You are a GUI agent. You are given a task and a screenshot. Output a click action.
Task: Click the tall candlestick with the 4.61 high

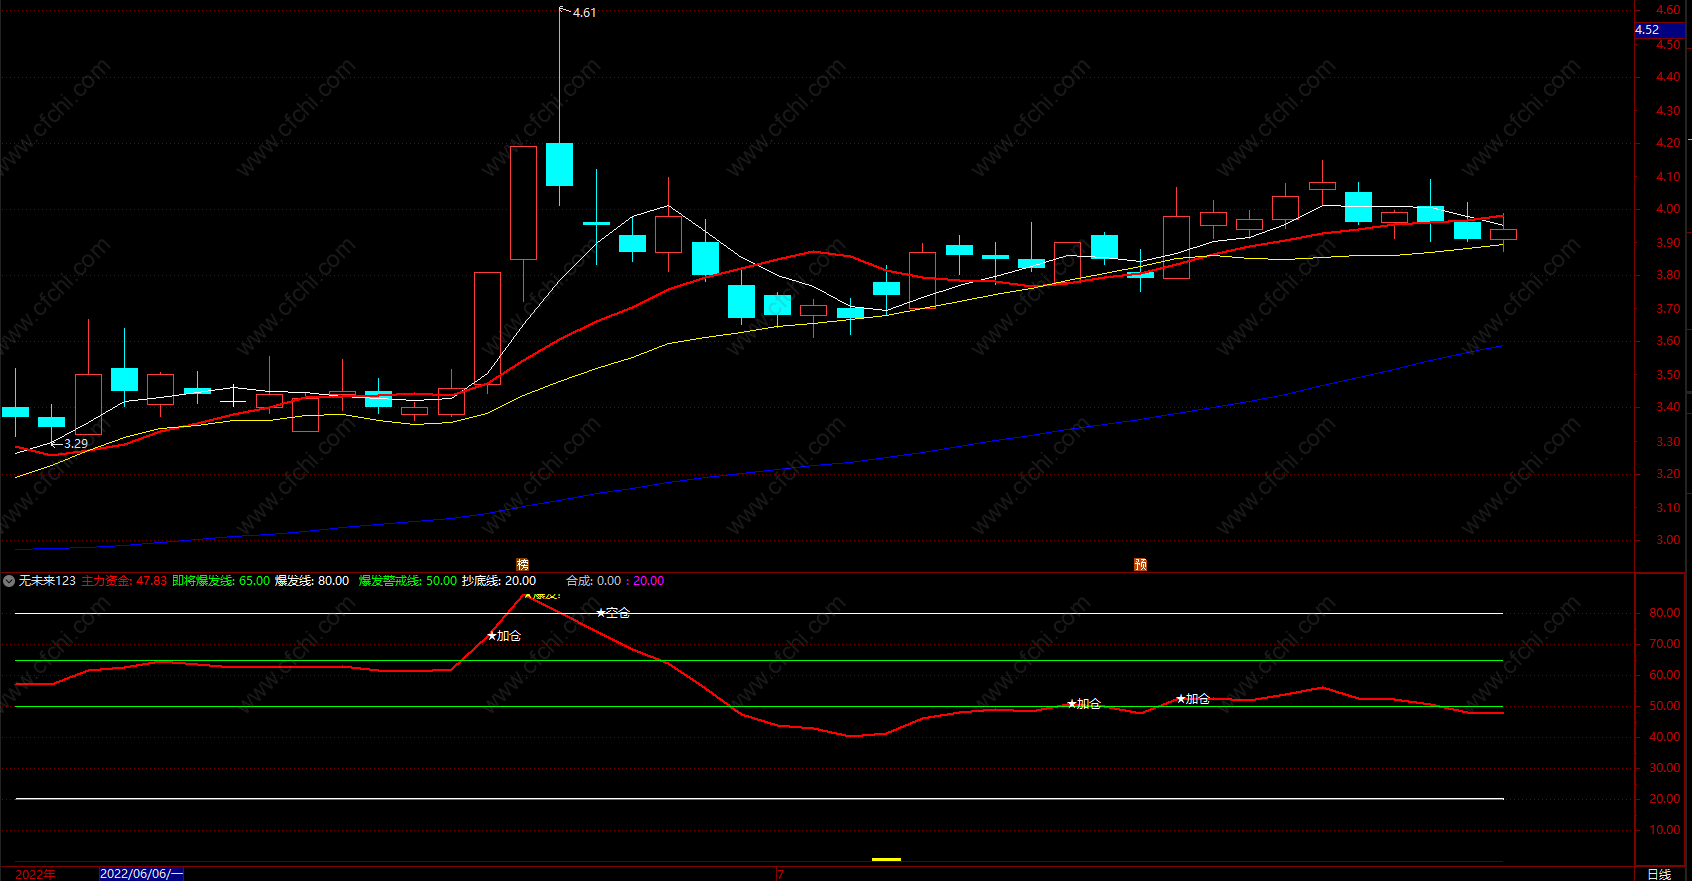[559, 164]
